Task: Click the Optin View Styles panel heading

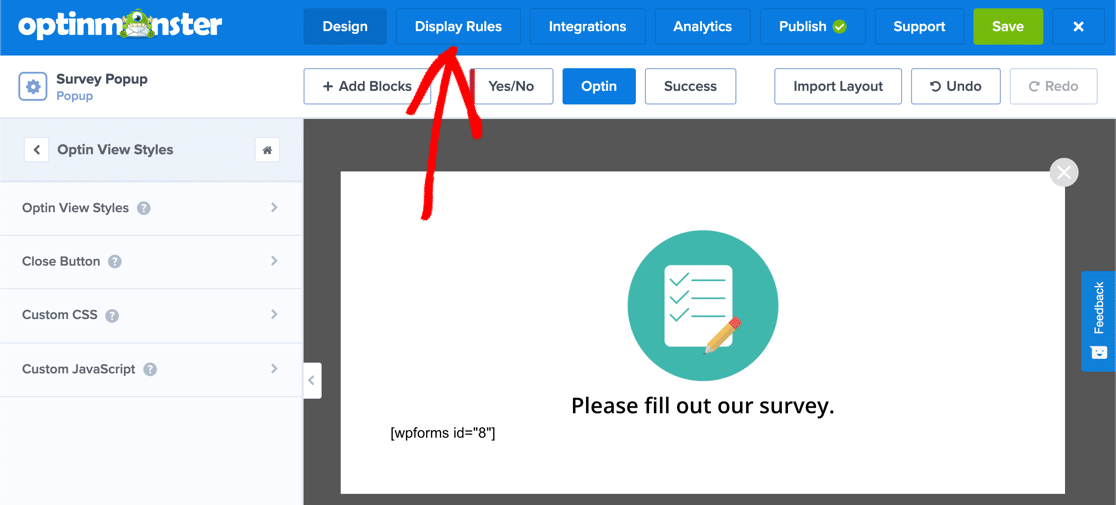Action: 115,150
